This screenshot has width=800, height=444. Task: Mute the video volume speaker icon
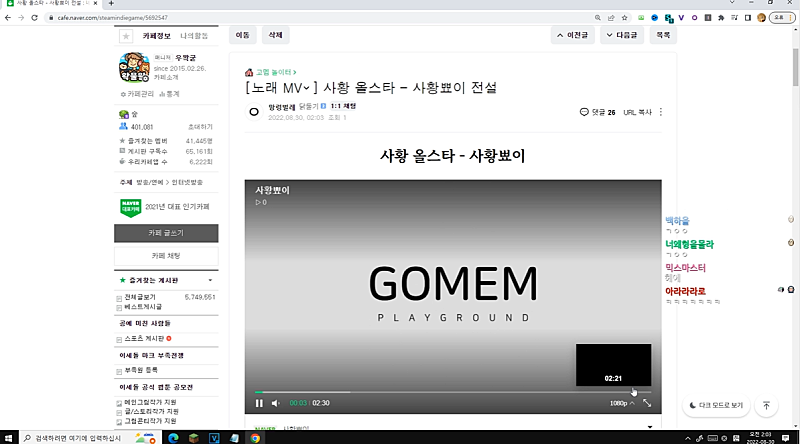point(276,403)
